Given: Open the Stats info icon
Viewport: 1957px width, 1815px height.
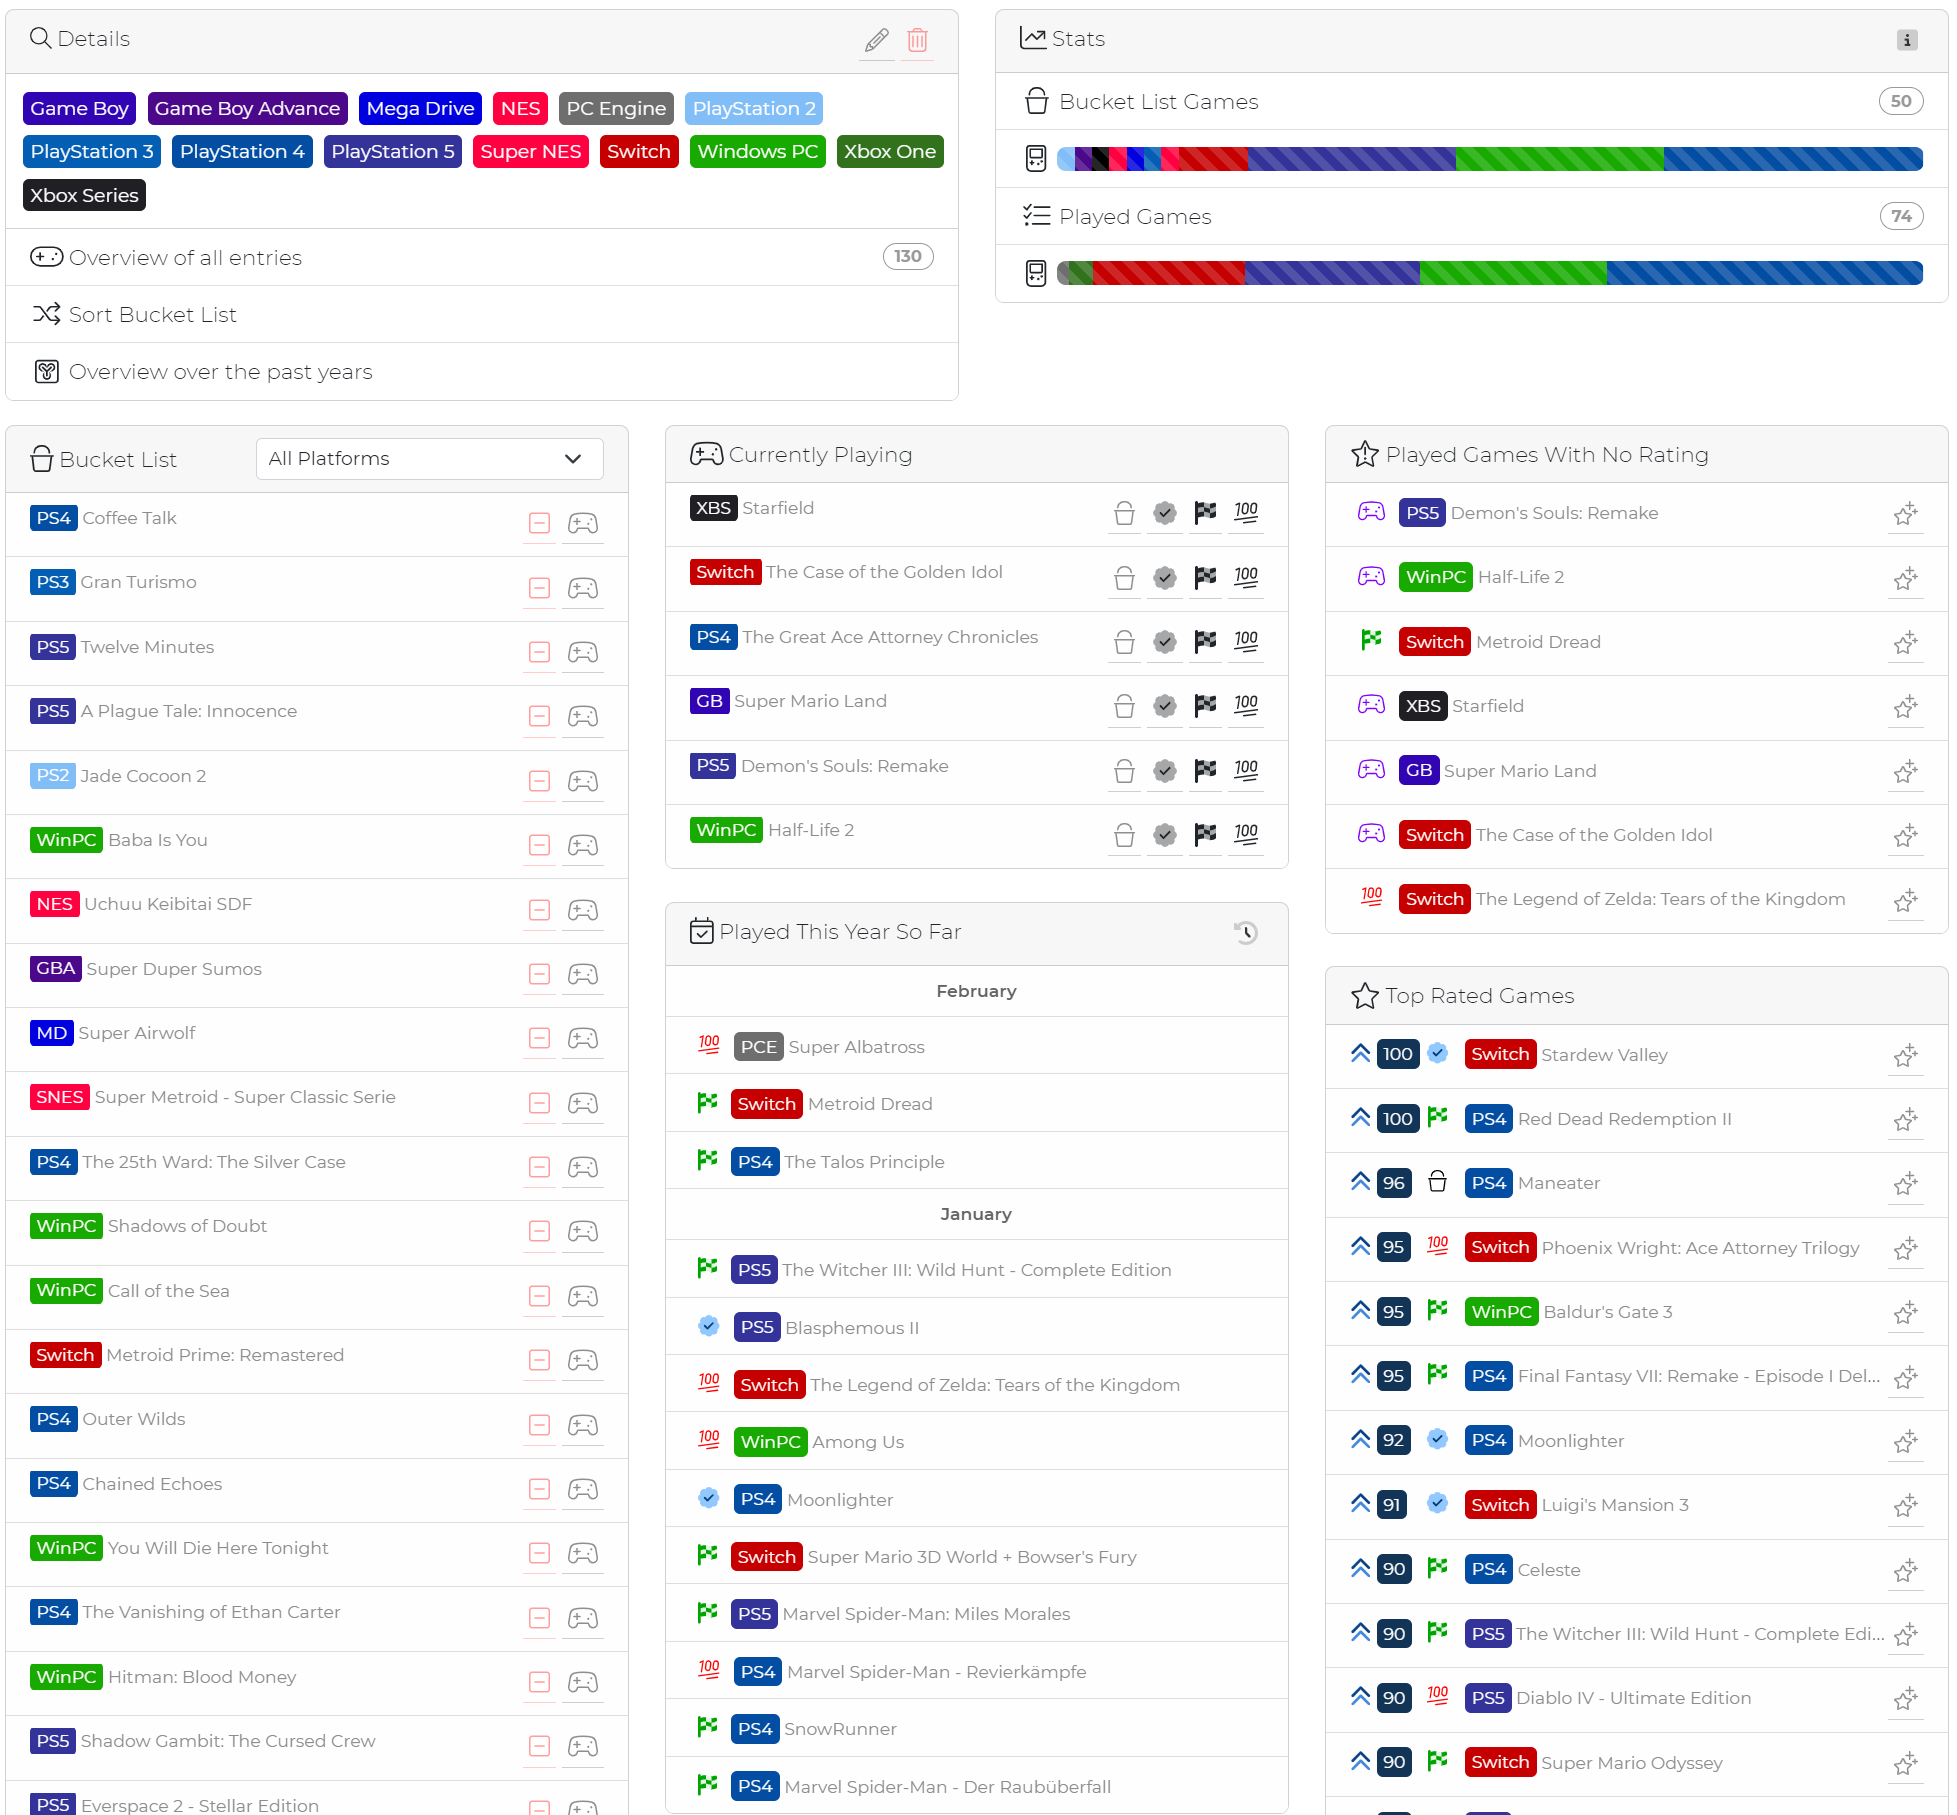Looking at the screenshot, I should pyautogui.click(x=1907, y=40).
